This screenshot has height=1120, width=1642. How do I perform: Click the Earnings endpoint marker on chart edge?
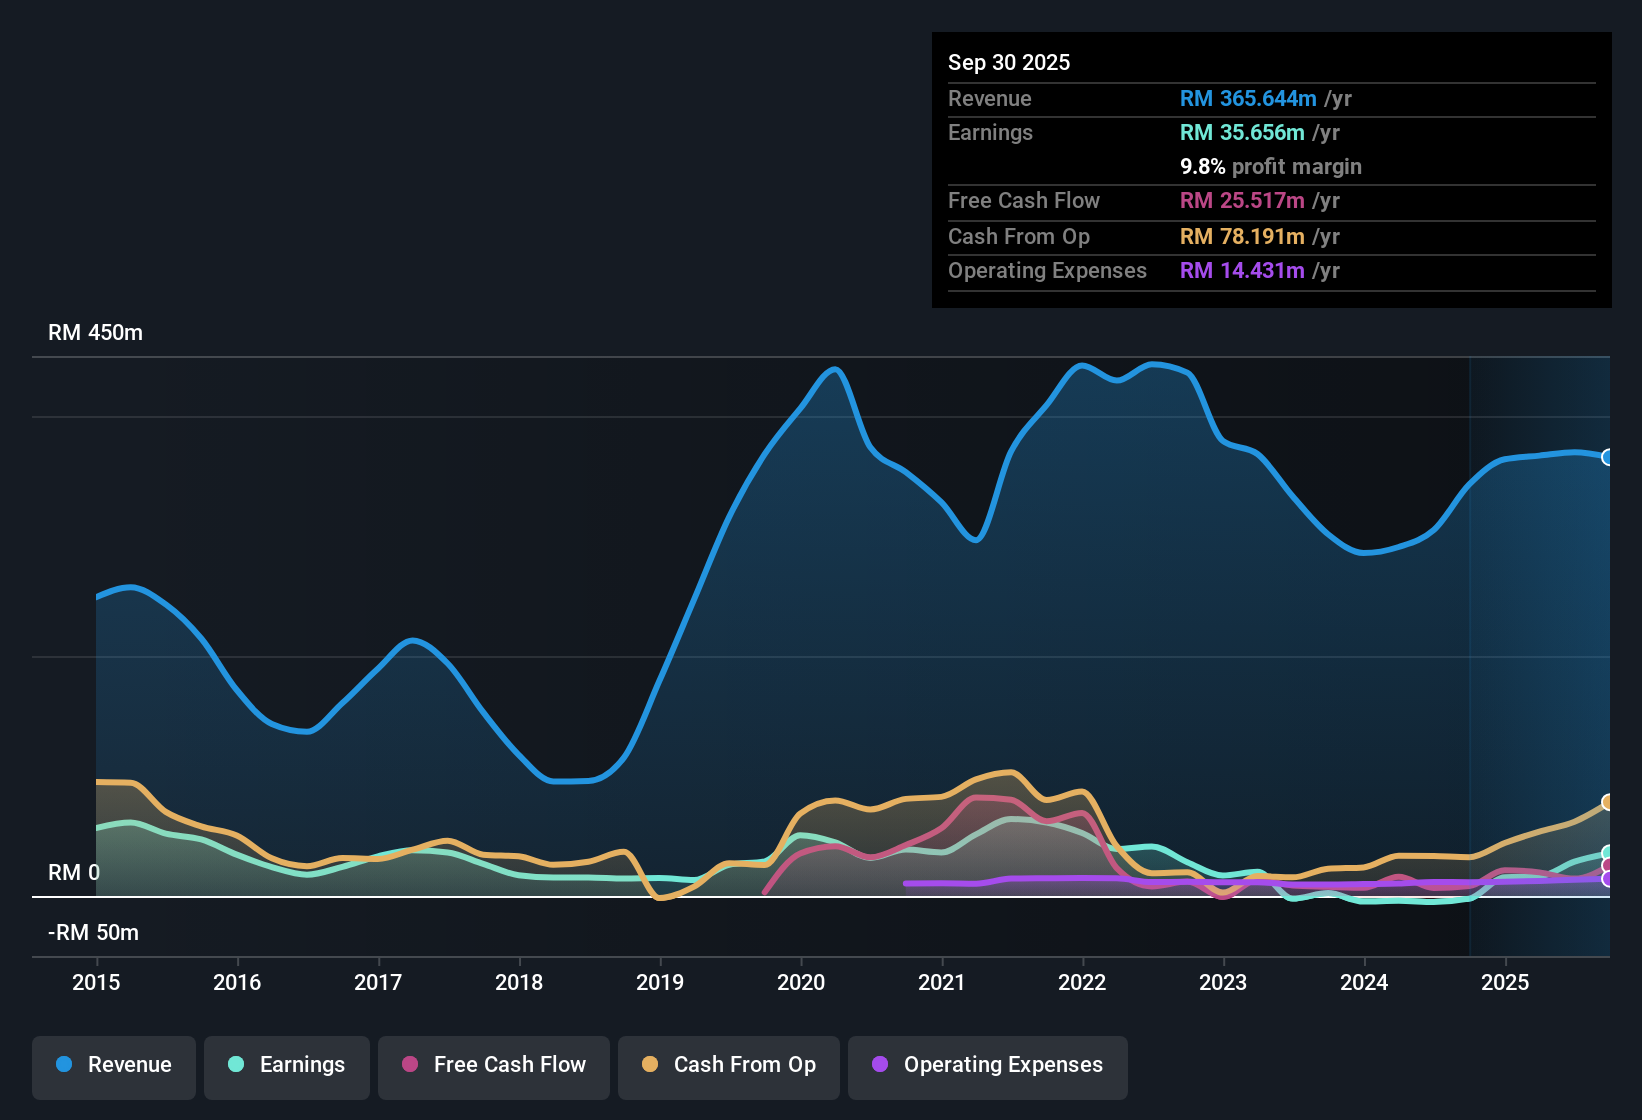tap(1608, 850)
